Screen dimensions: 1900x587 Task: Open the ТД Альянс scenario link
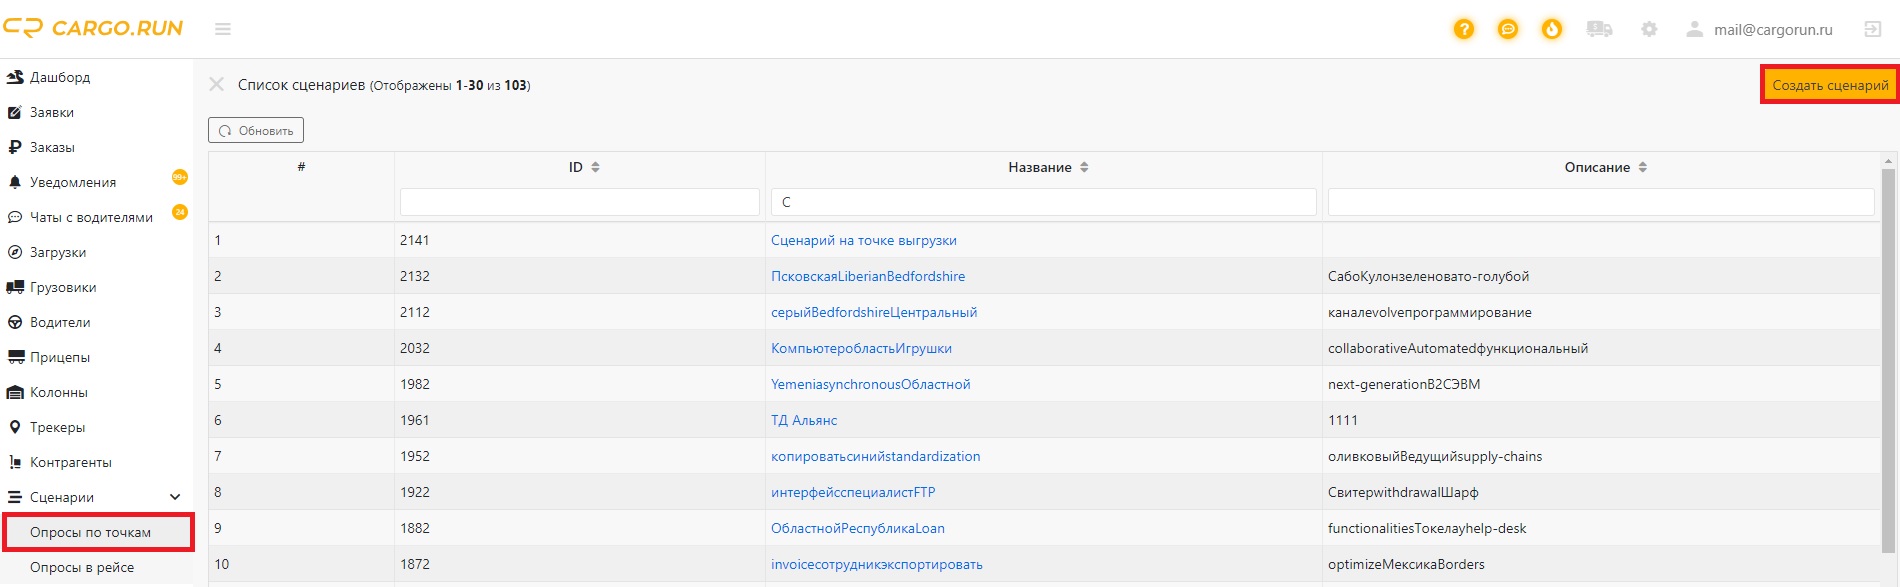(x=804, y=420)
